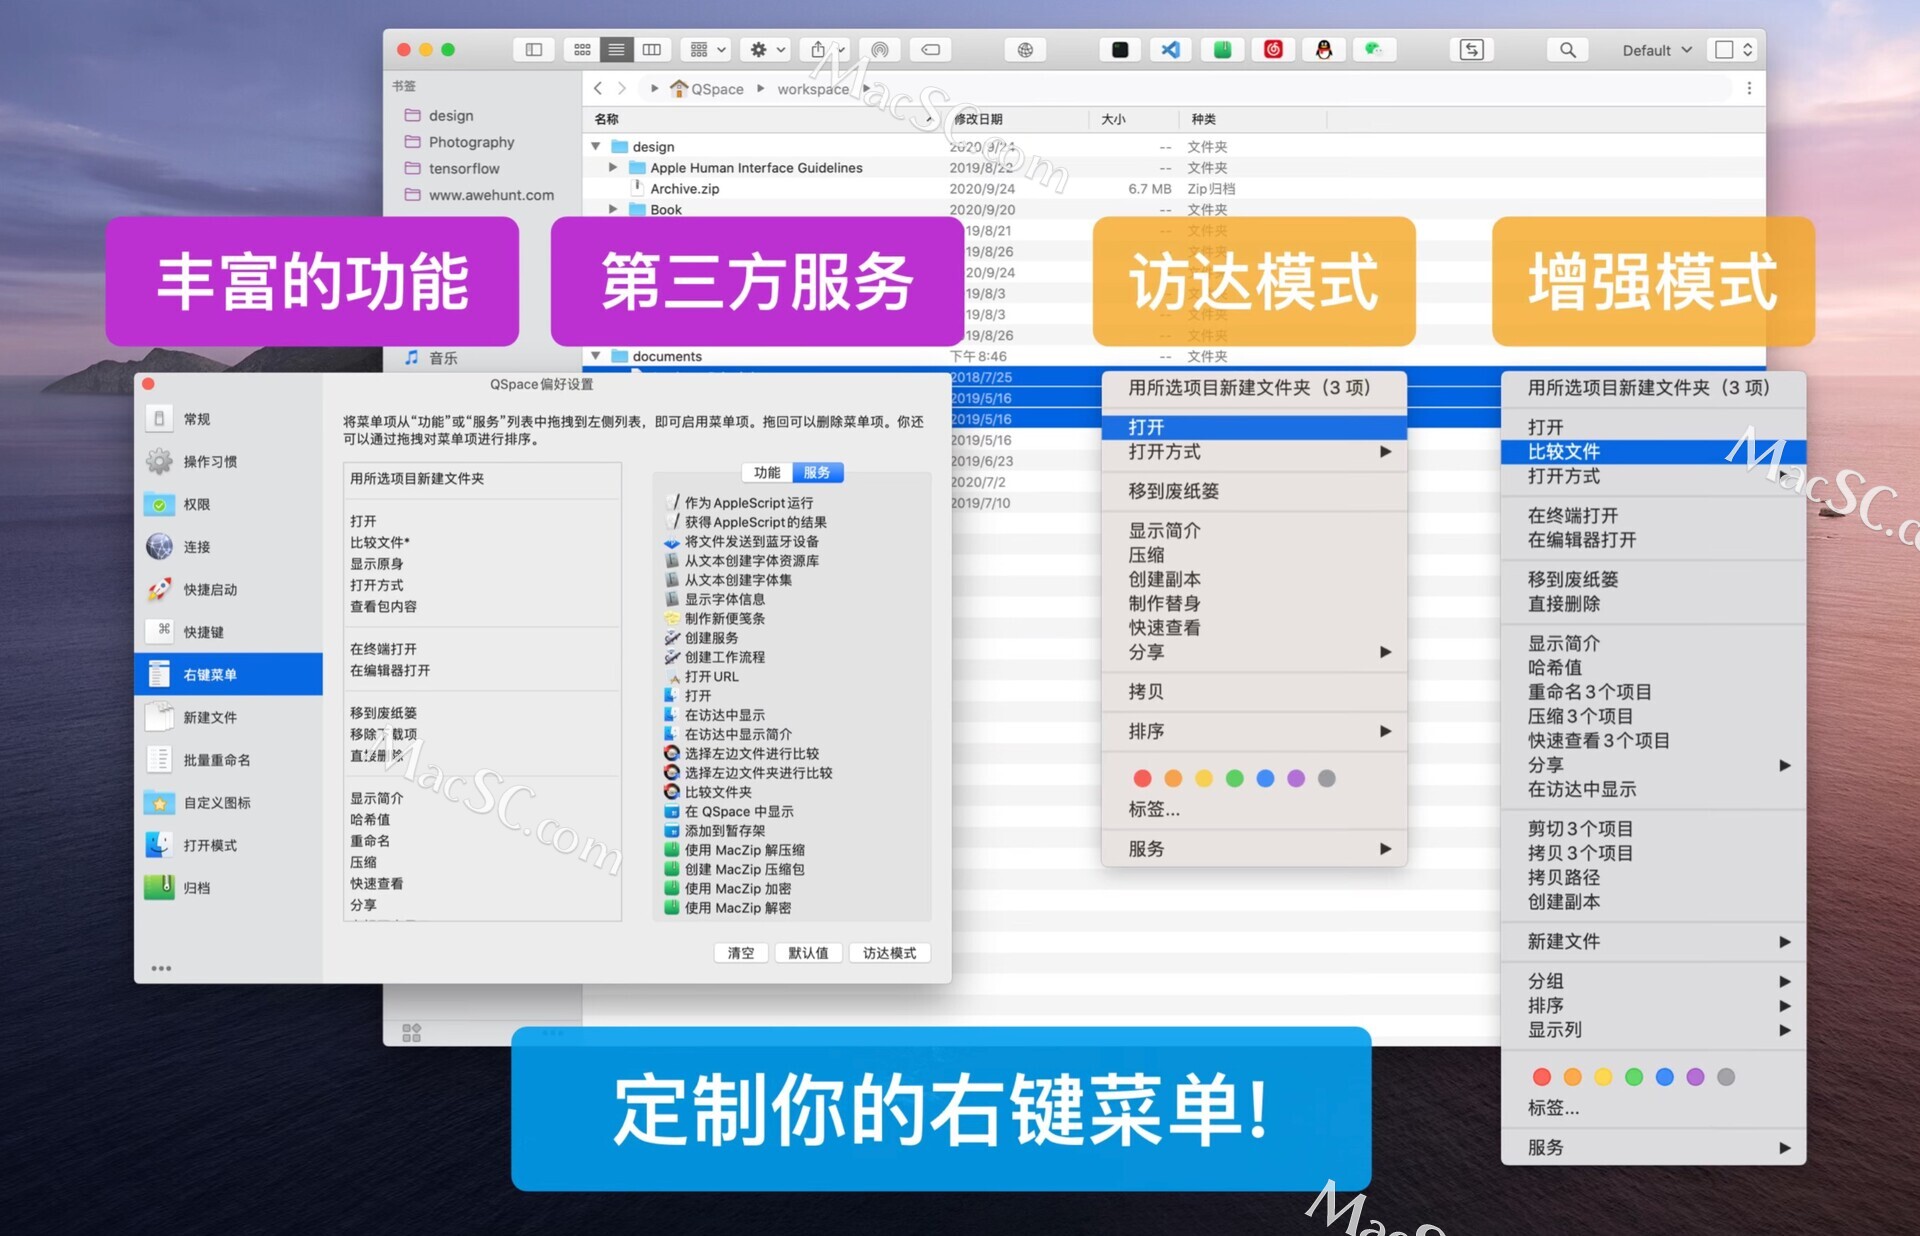This screenshot has height=1236, width=1920.
Task: Pick blue tag in Finder-mode menu
Action: [x=1265, y=778]
